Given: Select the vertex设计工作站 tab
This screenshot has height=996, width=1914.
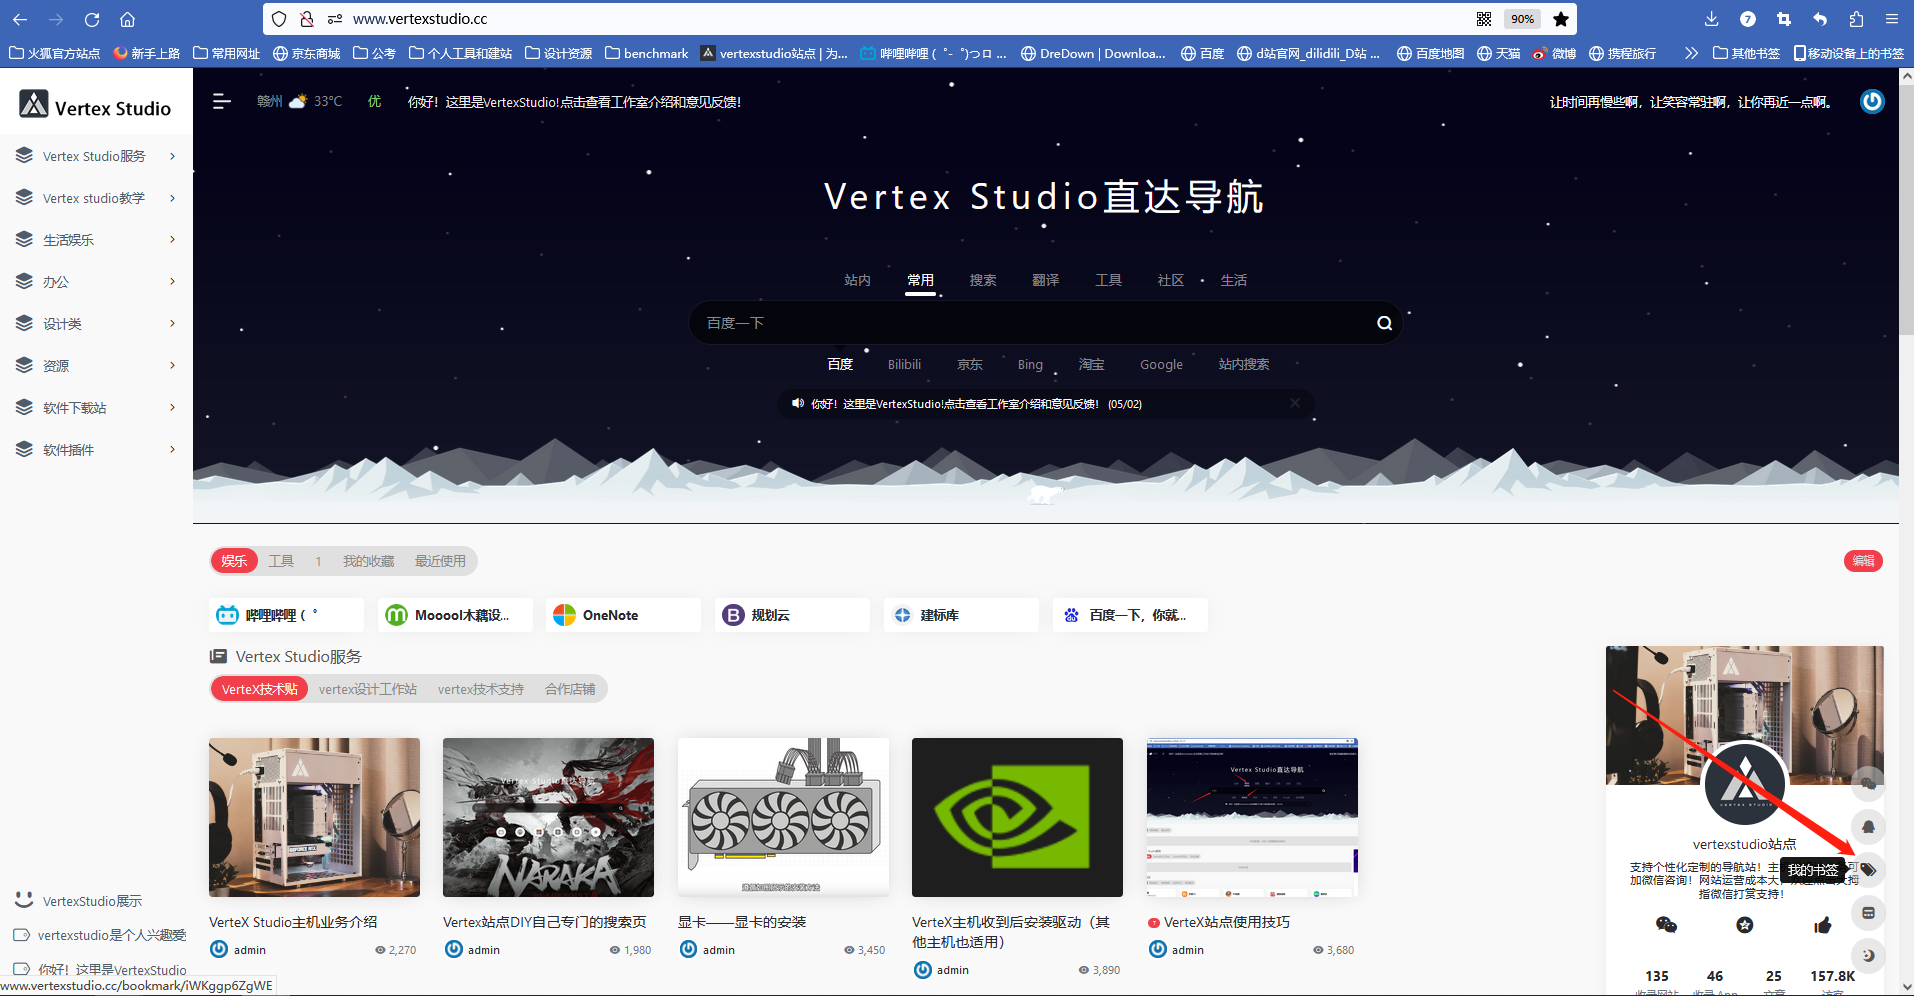Looking at the screenshot, I should tap(367, 689).
